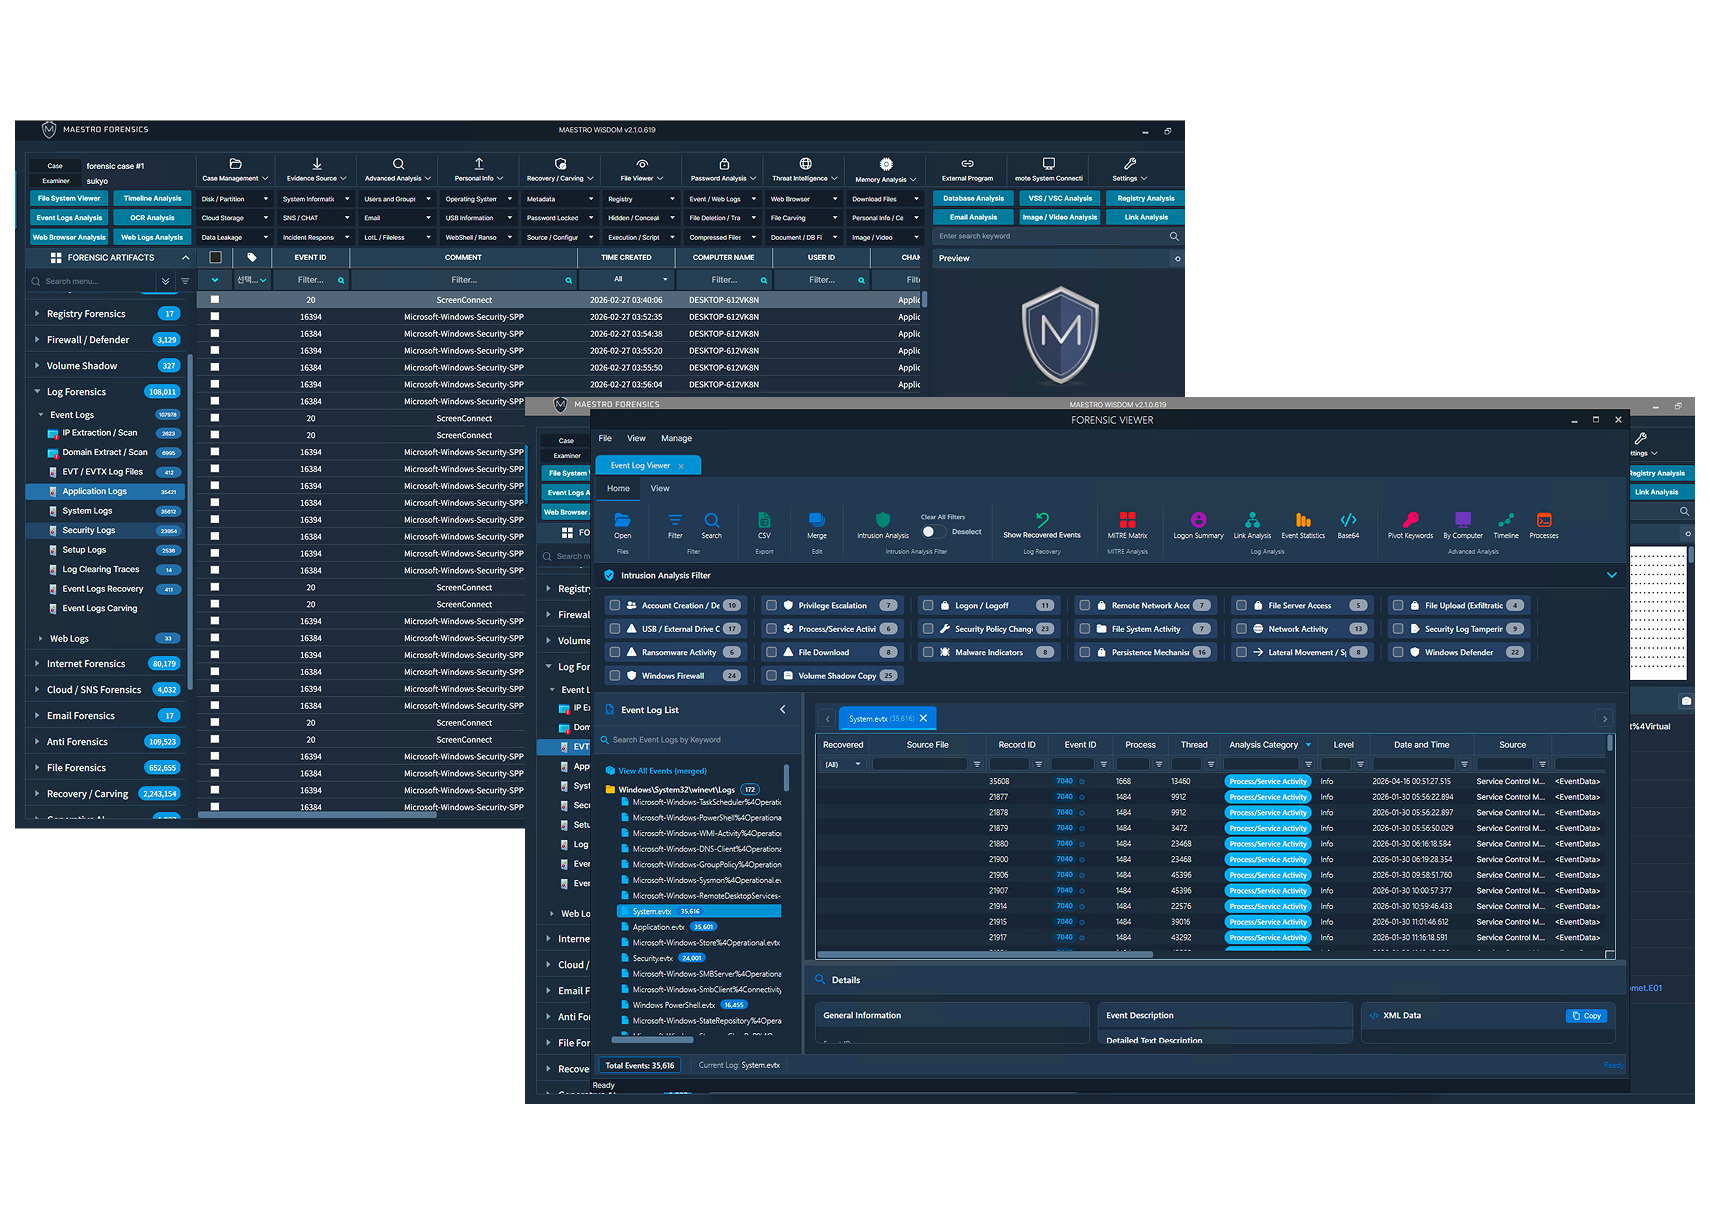Check the Malware Indicators filter box
Image resolution: width=1710 pixels, height=1224 pixels.
(x=928, y=652)
